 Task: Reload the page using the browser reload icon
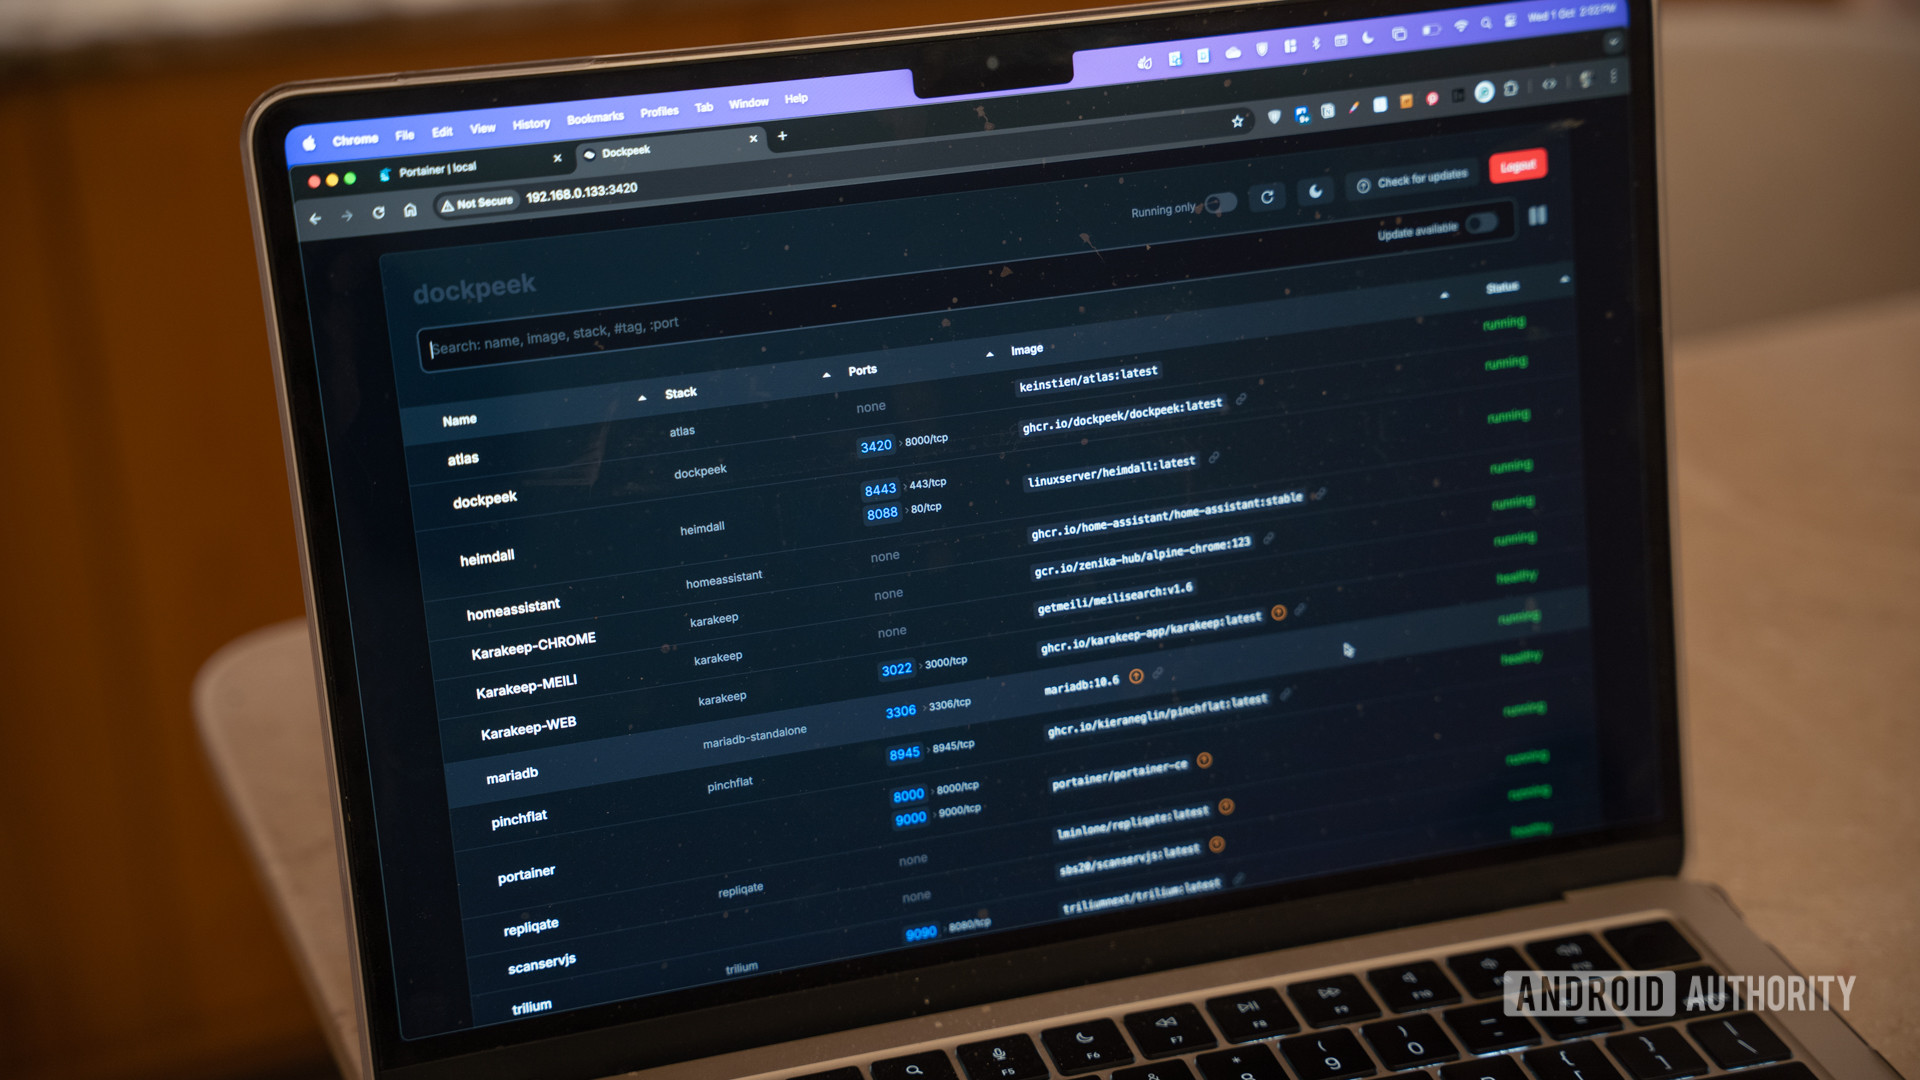point(378,213)
